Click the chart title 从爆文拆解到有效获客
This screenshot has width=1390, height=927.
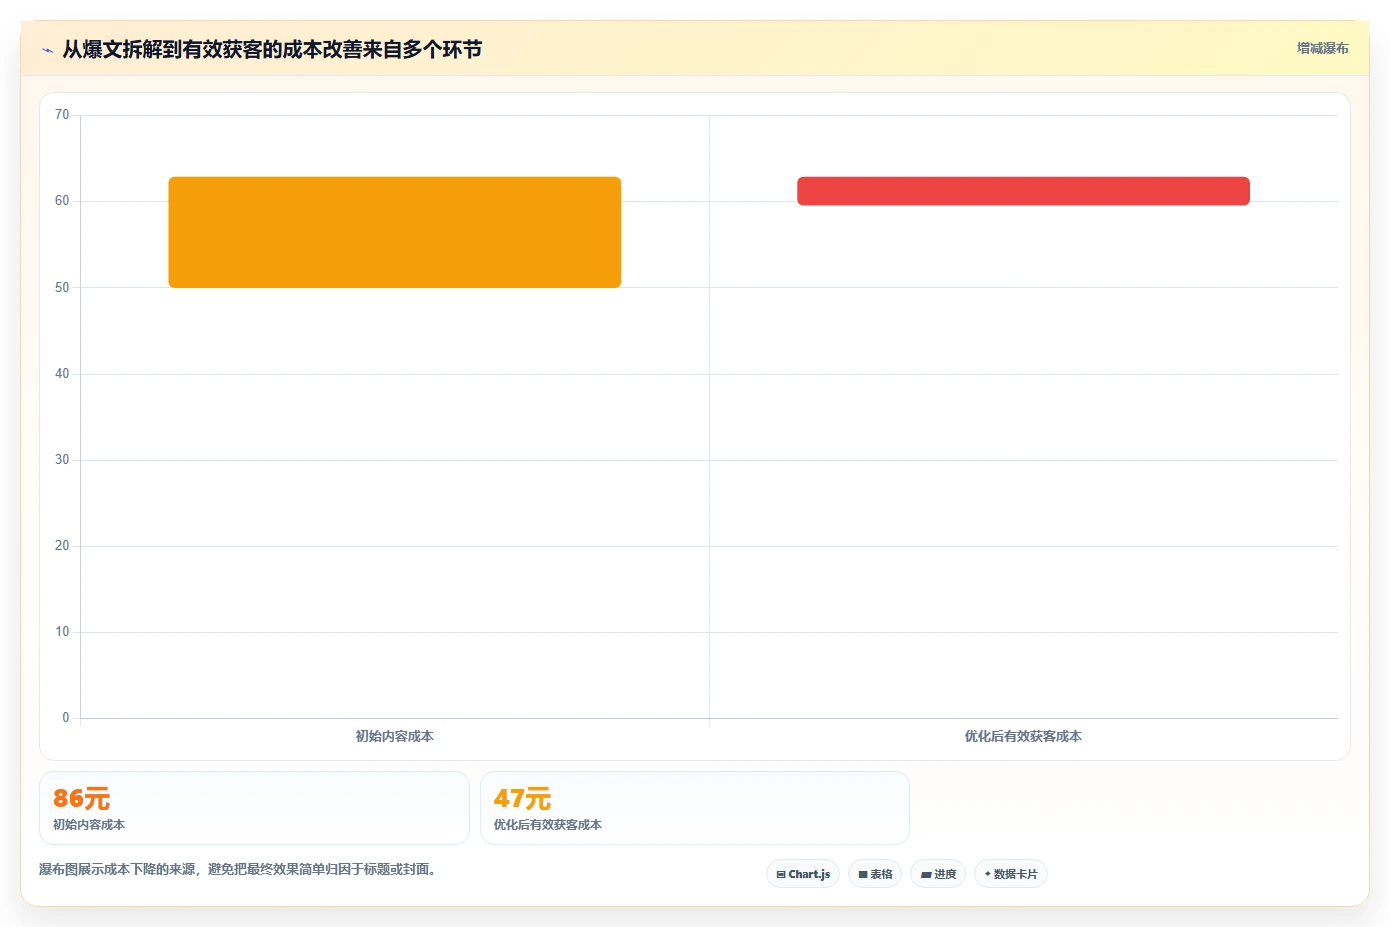[x=272, y=49]
